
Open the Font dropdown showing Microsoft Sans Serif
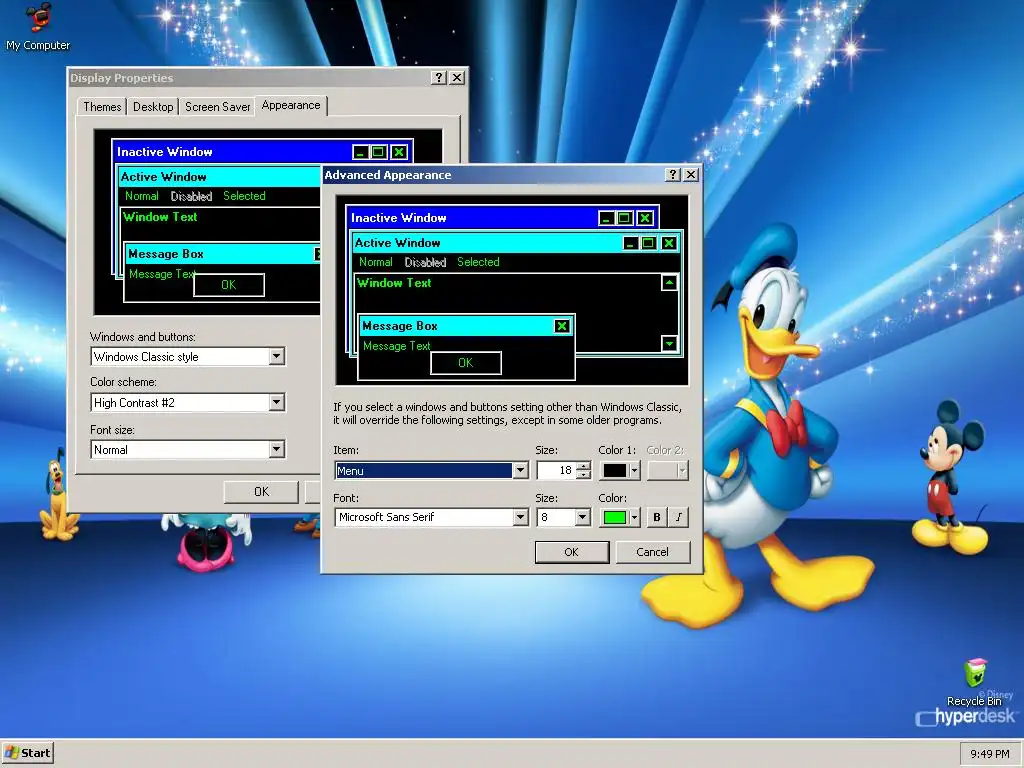click(520, 517)
